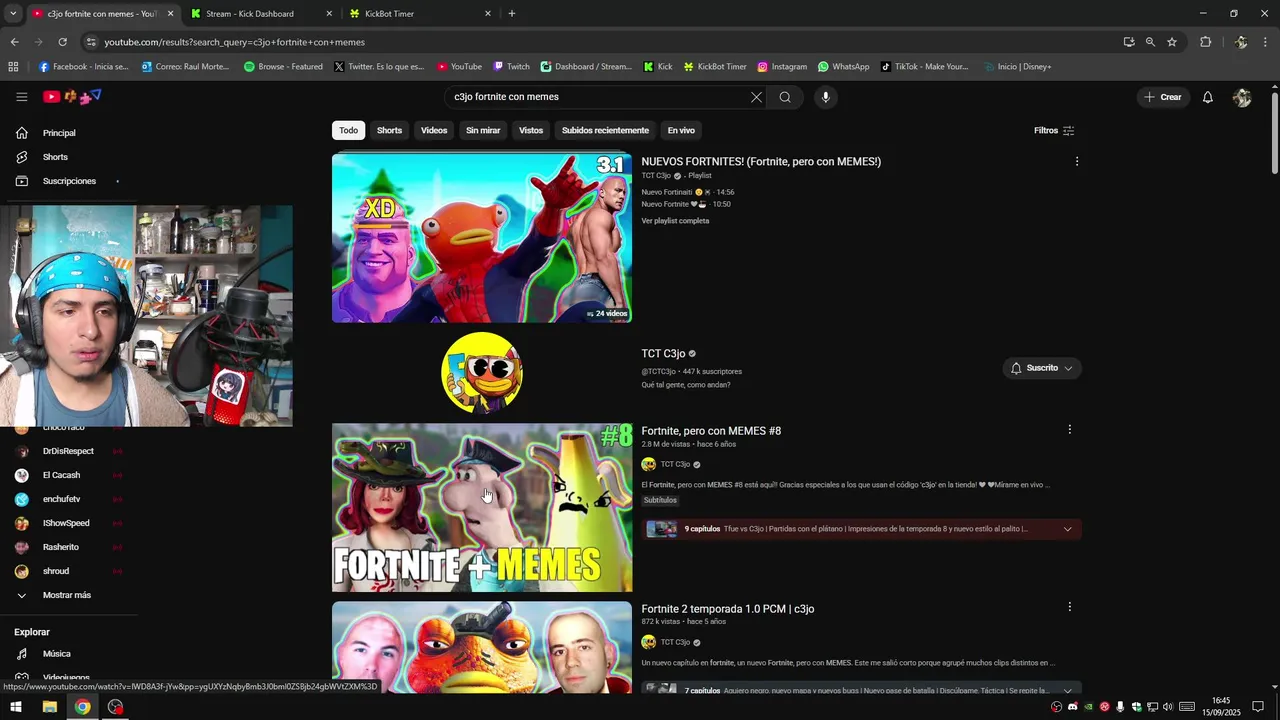Open more options for Fortnite 2 temporada 1.0

[x=1069, y=607]
